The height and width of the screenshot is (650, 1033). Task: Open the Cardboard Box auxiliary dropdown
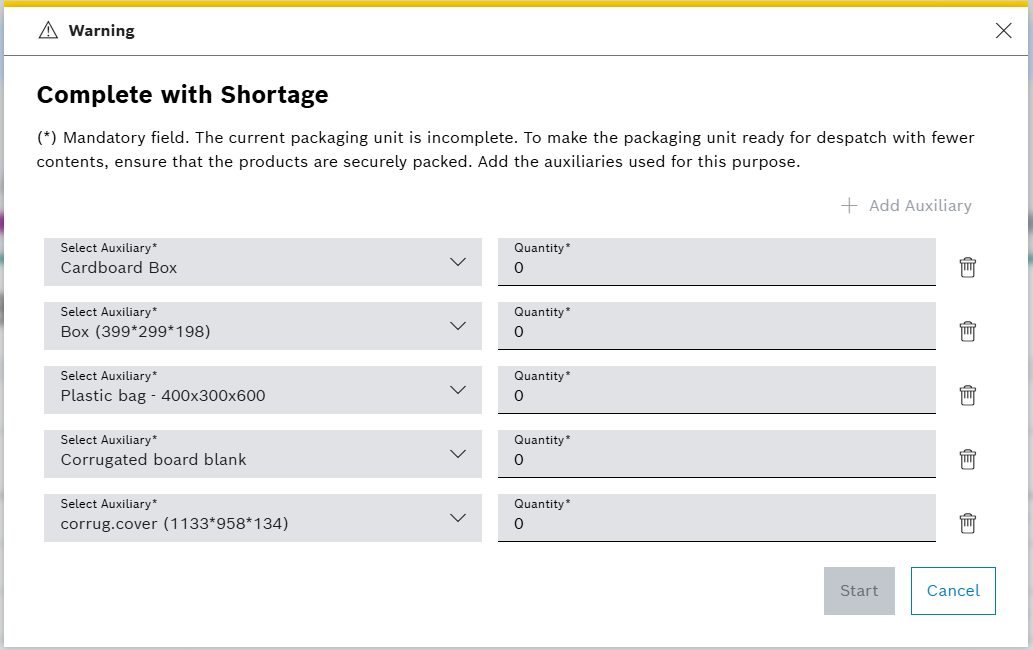(262, 262)
